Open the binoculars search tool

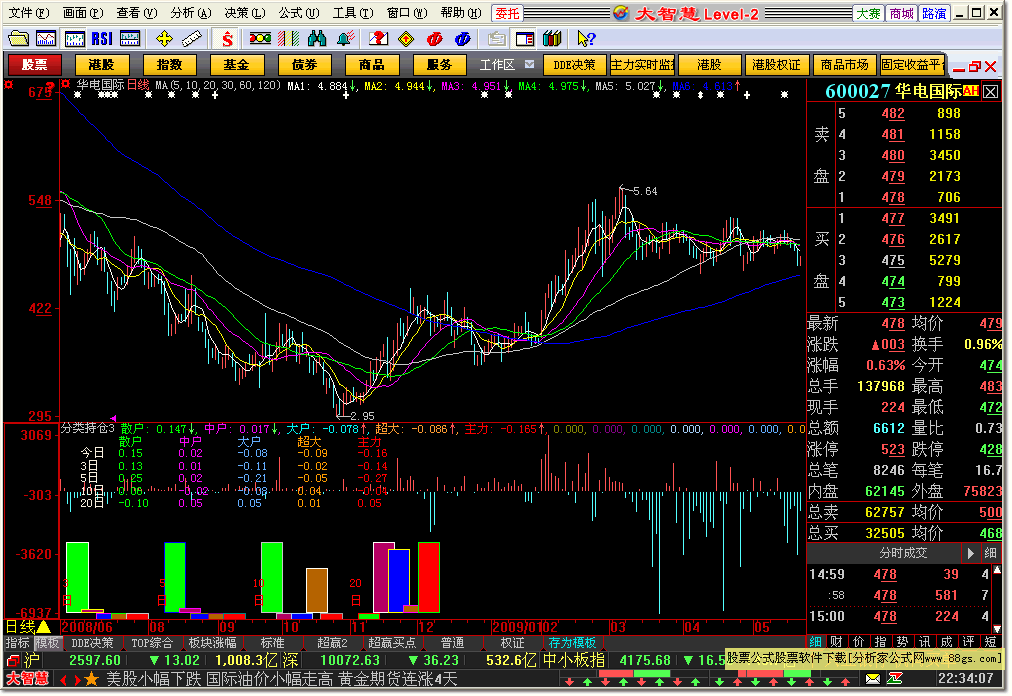[x=317, y=39]
